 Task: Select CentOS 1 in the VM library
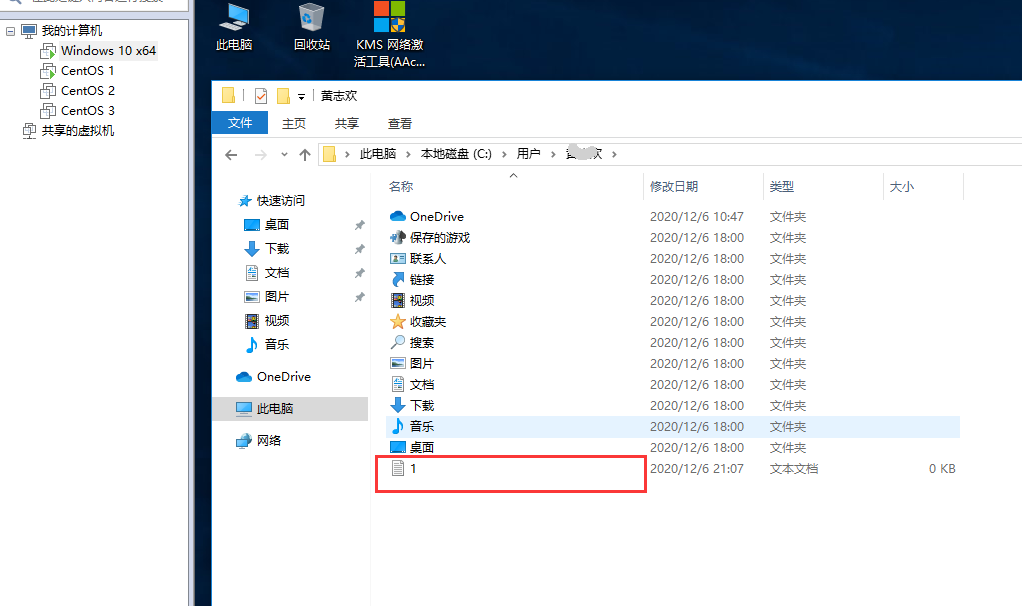87,70
